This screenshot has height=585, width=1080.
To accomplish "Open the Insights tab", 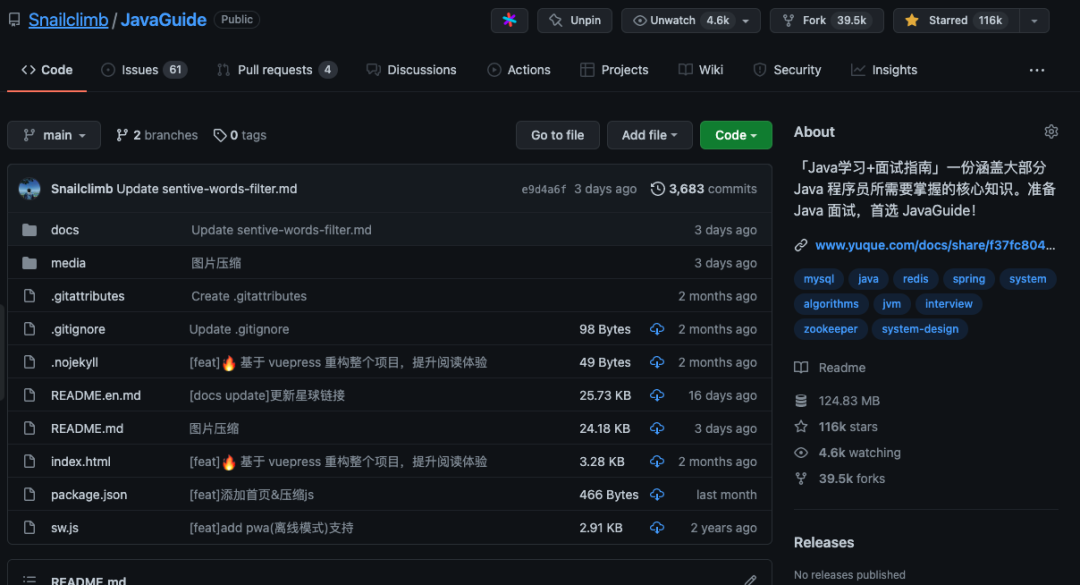I will pyautogui.click(x=884, y=70).
